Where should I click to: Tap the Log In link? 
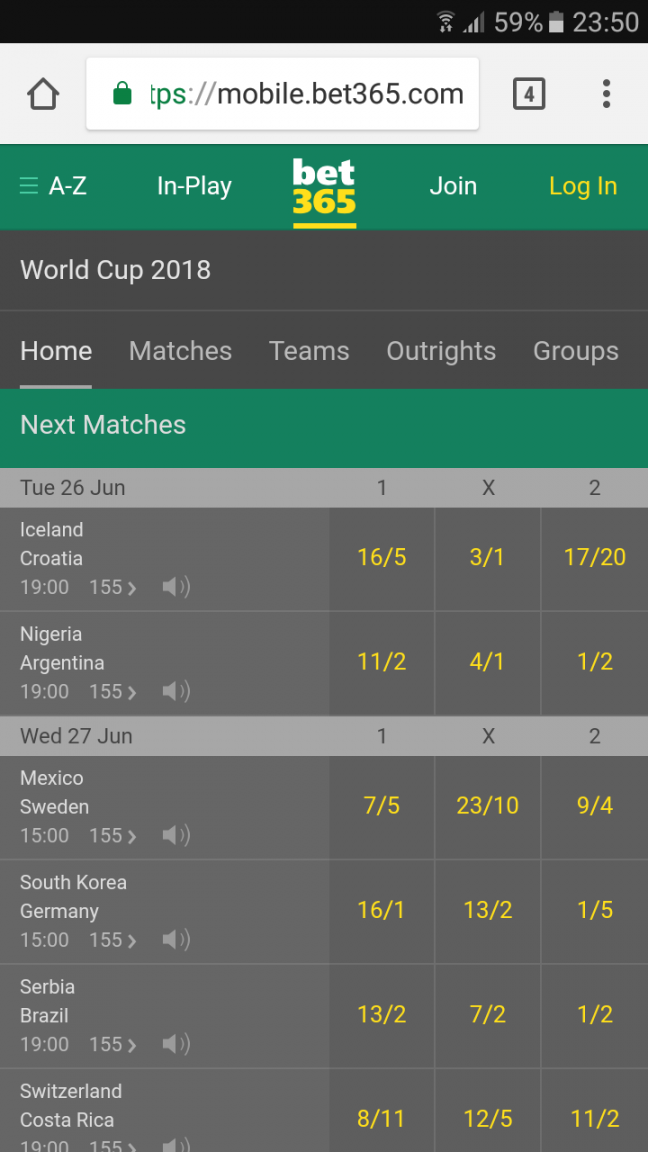coord(583,187)
